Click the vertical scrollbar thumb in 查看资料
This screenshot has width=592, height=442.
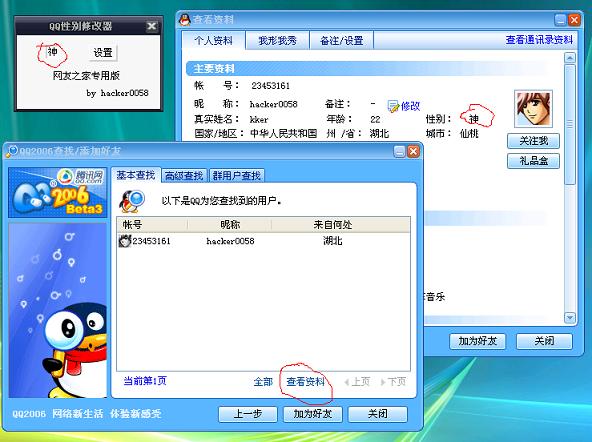(570, 124)
